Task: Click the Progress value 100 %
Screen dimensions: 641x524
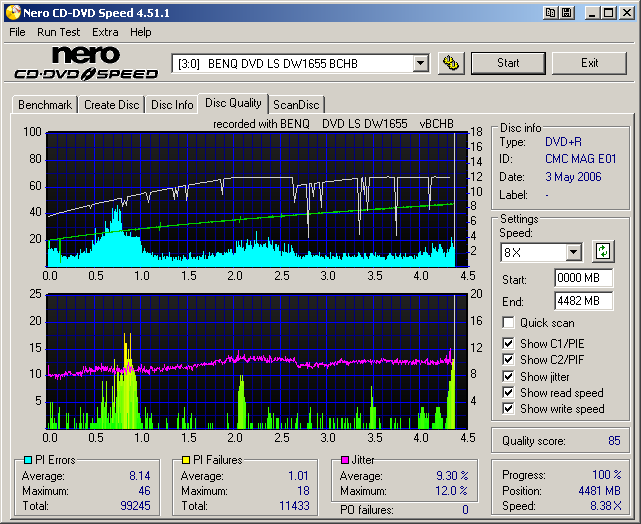Action: (607, 475)
